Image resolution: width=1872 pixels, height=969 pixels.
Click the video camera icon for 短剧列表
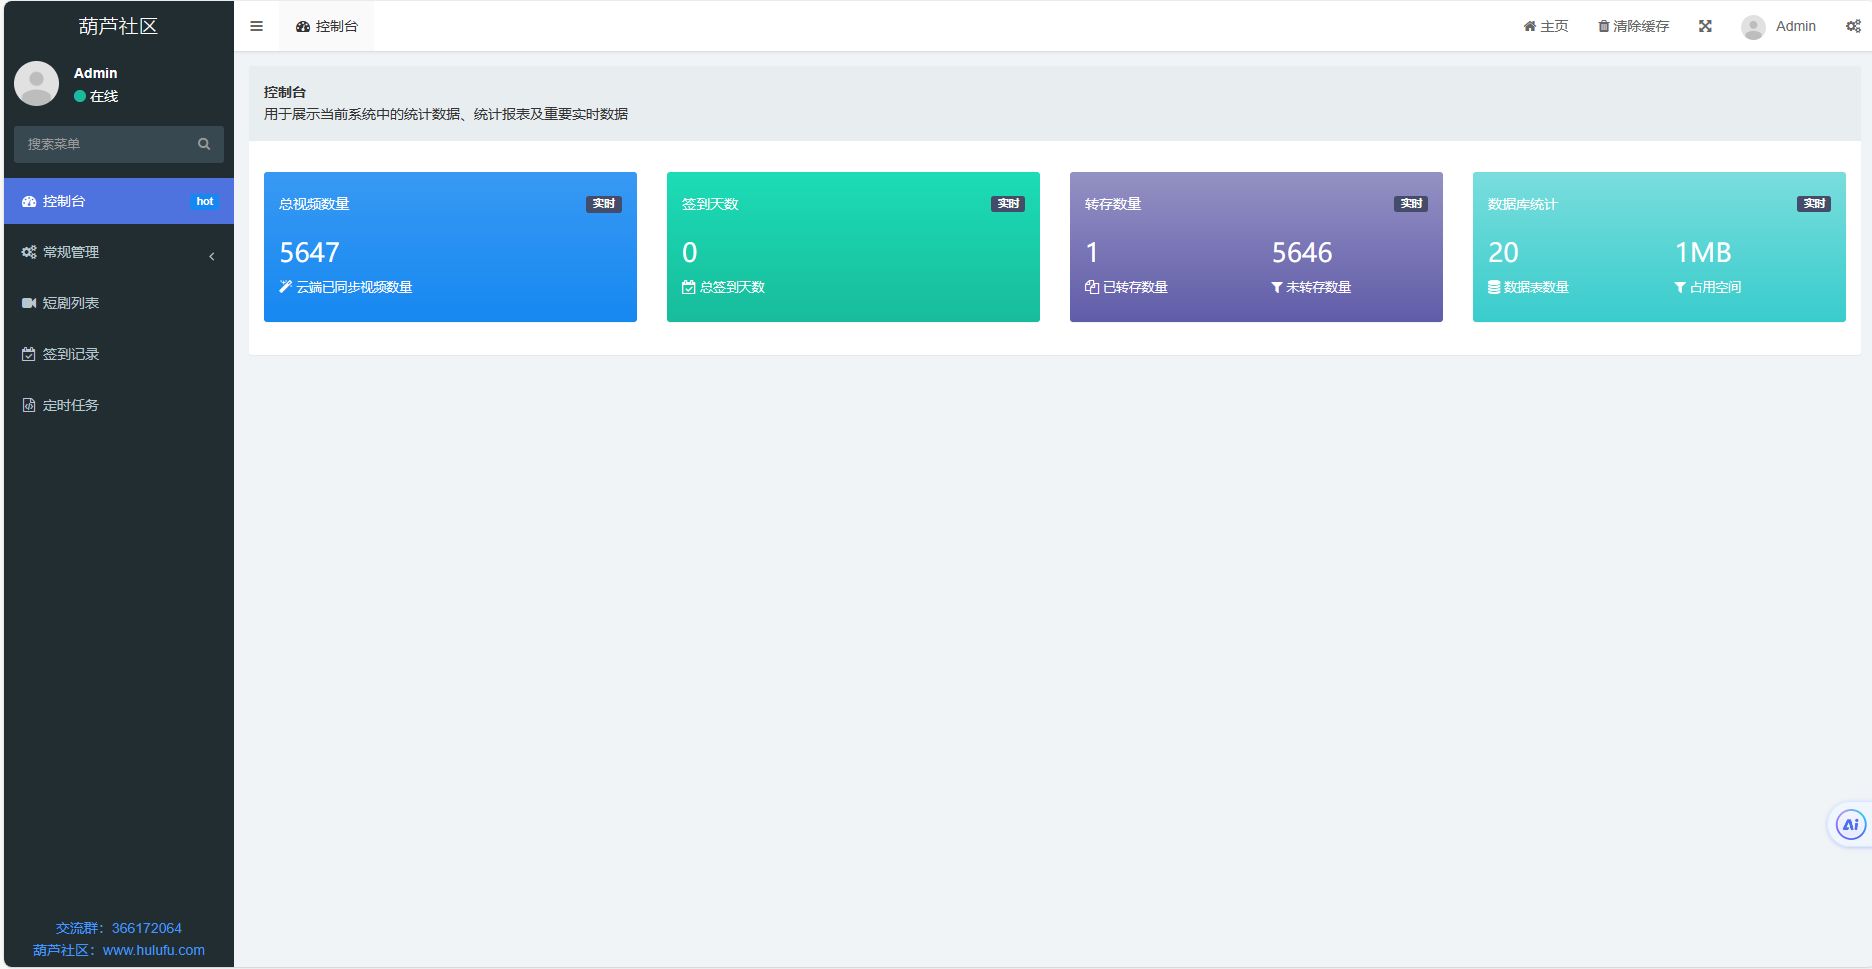point(29,303)
